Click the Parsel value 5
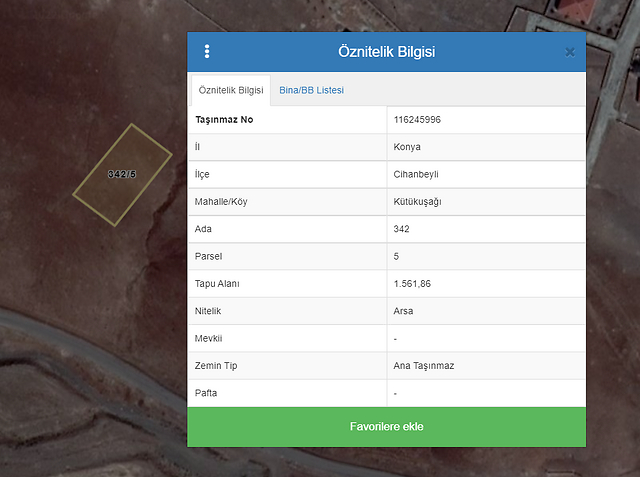This screenshot has width=640, height=477. pos(397,256)
